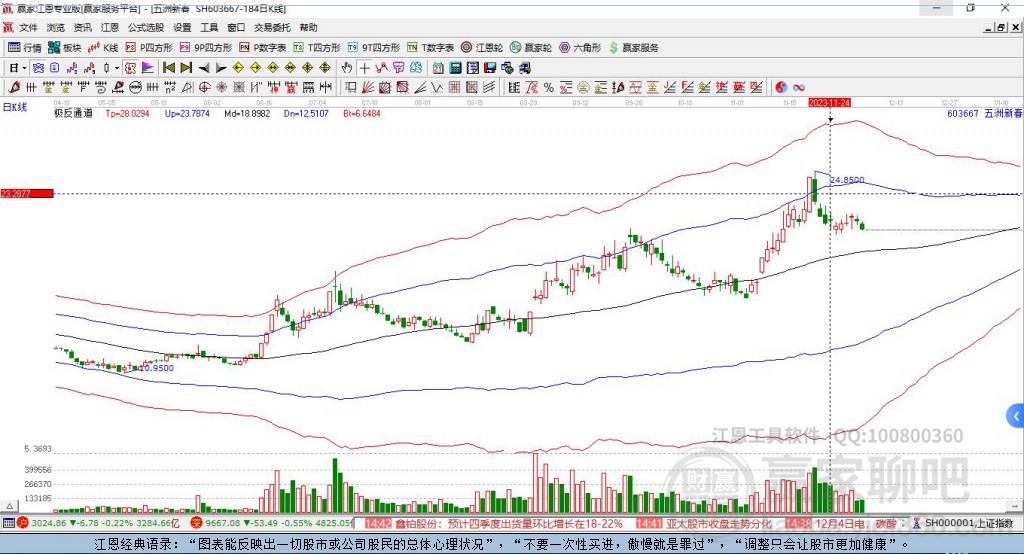Open the 江恩轮 Gann wheel

(x=482, y=48)
